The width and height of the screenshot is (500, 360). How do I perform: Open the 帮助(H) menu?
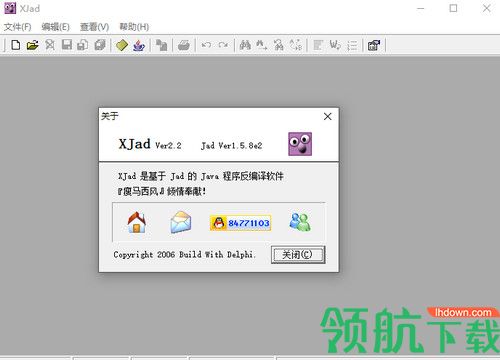(x=134, y=27)
